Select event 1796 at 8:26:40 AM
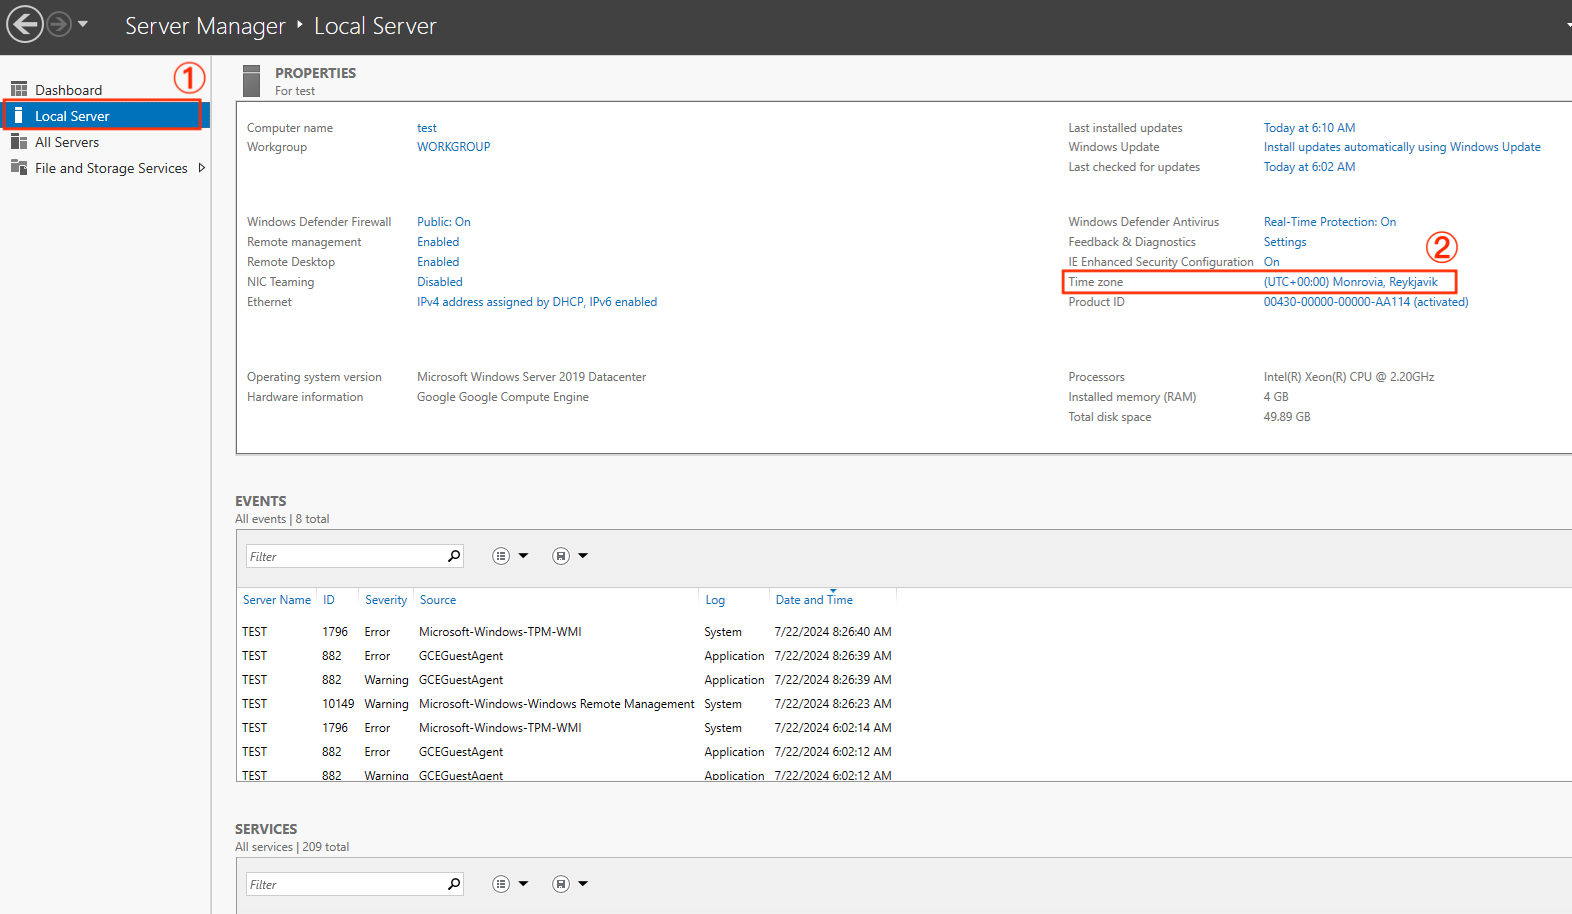Image resolution: width=1572 pixels, height=914 pixels. [567, 632]
